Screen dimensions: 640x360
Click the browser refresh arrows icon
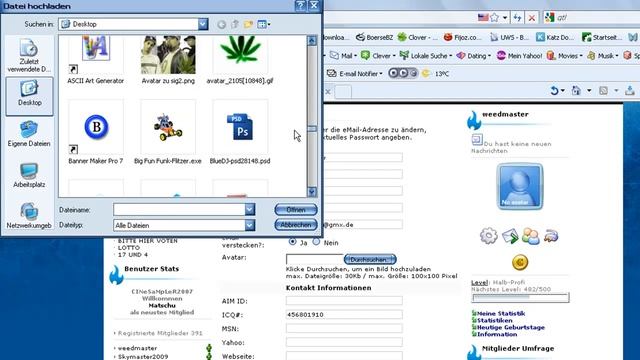[517, 18]
